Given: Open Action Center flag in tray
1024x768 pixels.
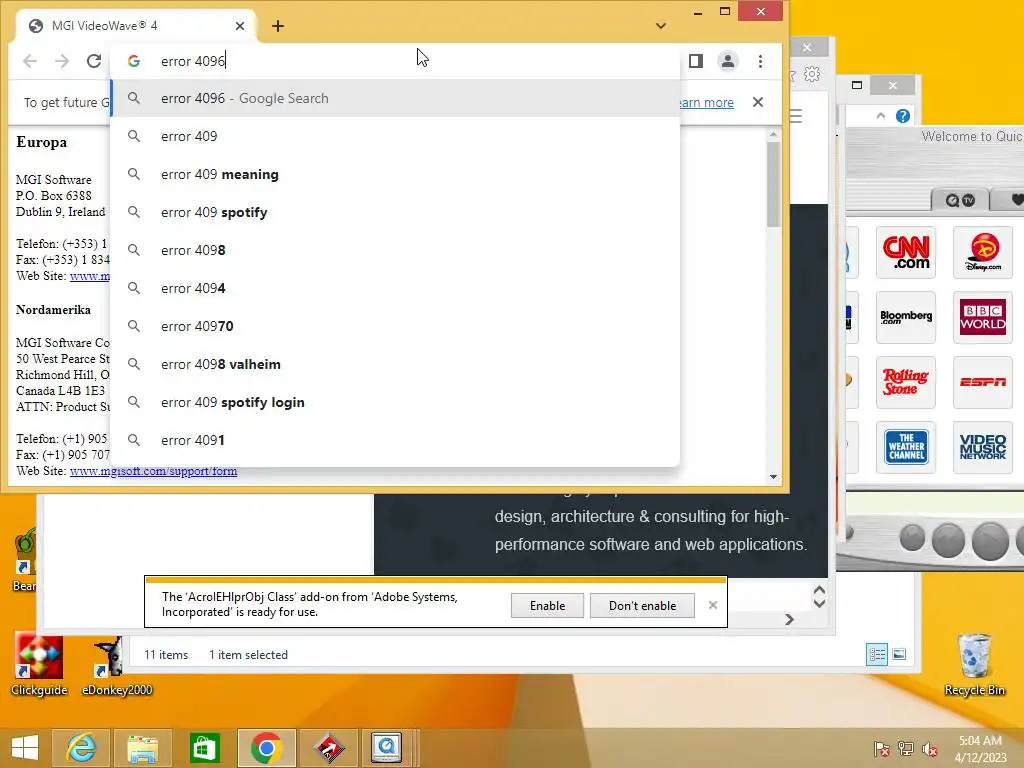Looking at the screenshot, I should (x=881, y=748).
